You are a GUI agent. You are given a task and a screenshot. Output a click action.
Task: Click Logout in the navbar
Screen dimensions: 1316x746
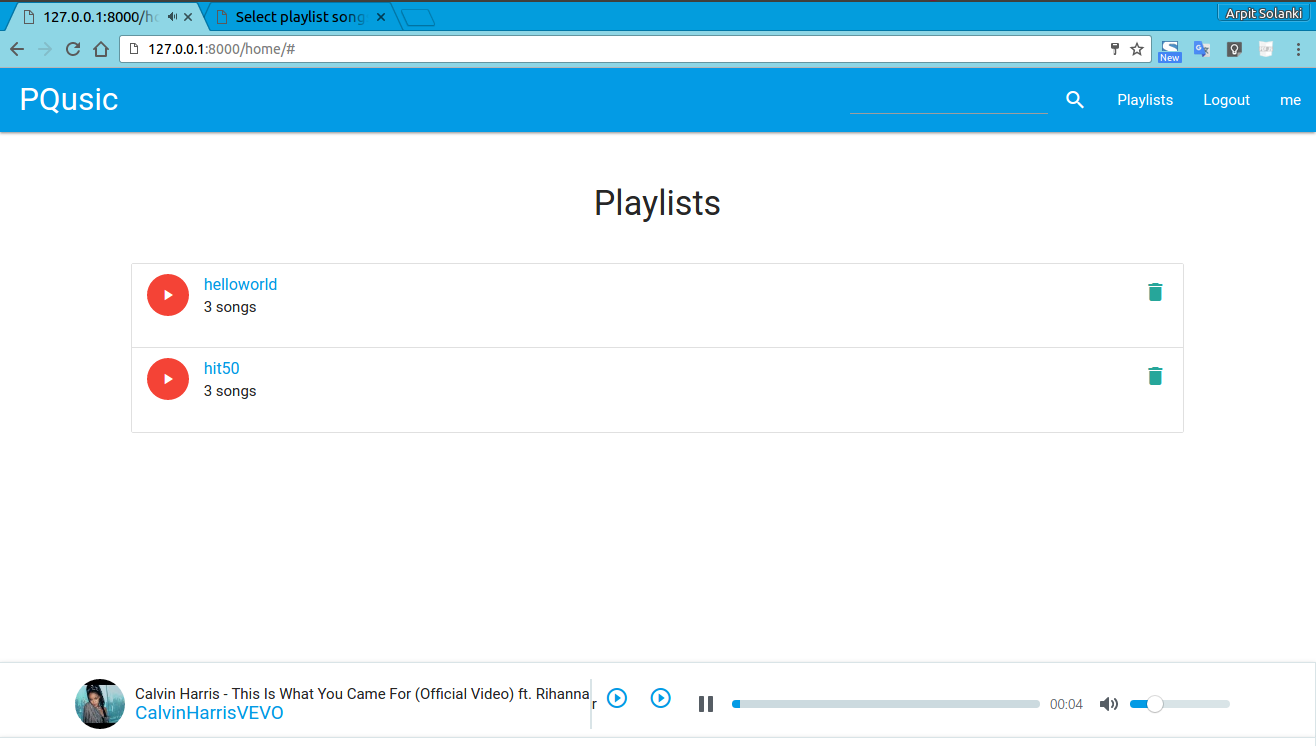(x=1227, y=100)
